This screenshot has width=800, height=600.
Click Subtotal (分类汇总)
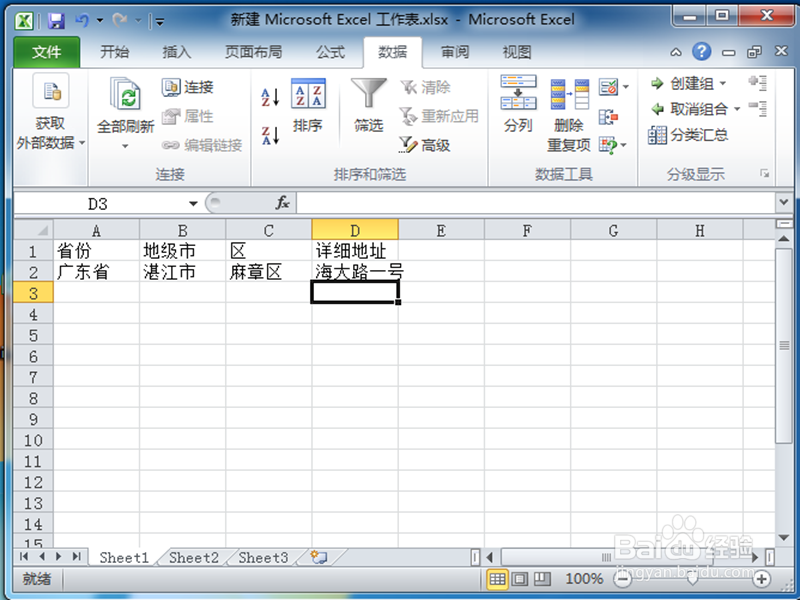coord(688,135)
